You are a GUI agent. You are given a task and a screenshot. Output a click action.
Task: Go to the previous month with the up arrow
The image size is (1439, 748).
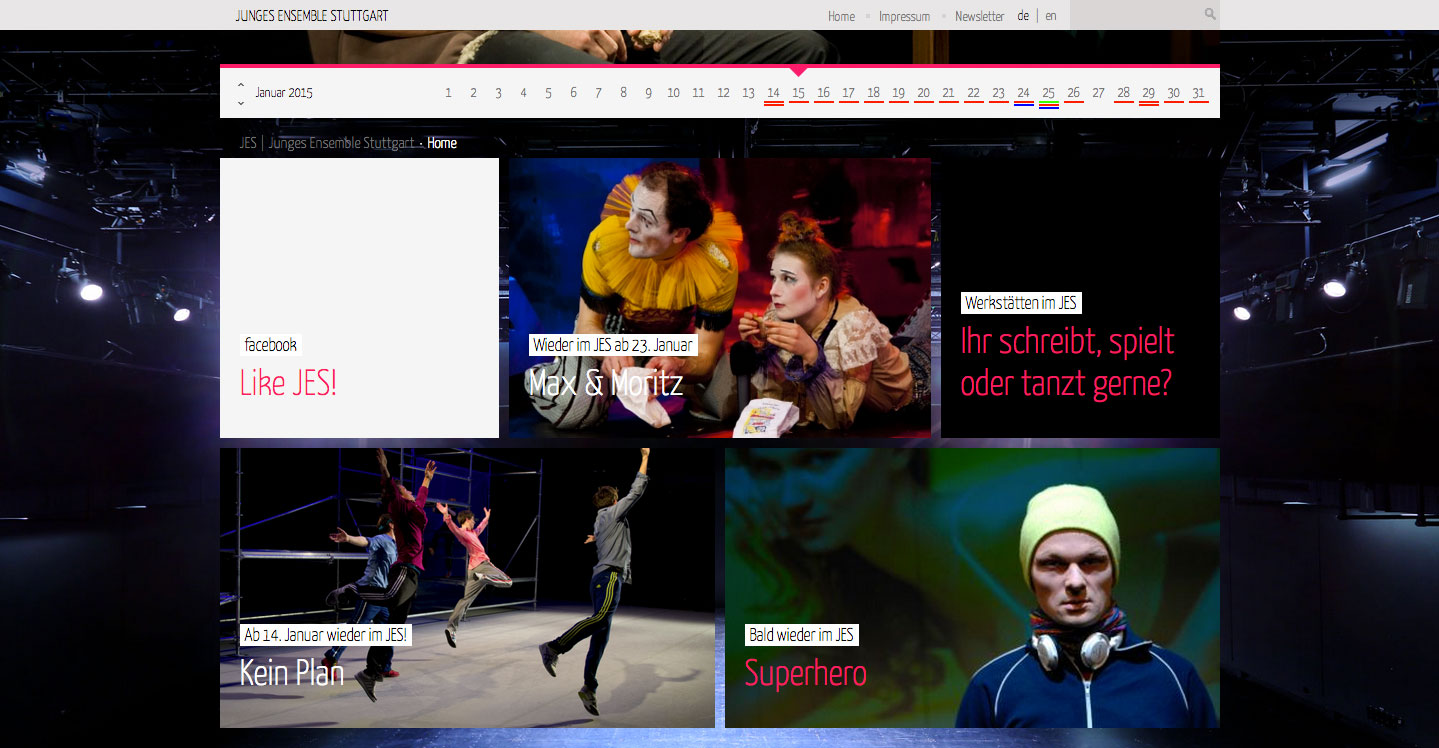coord(241,85)
